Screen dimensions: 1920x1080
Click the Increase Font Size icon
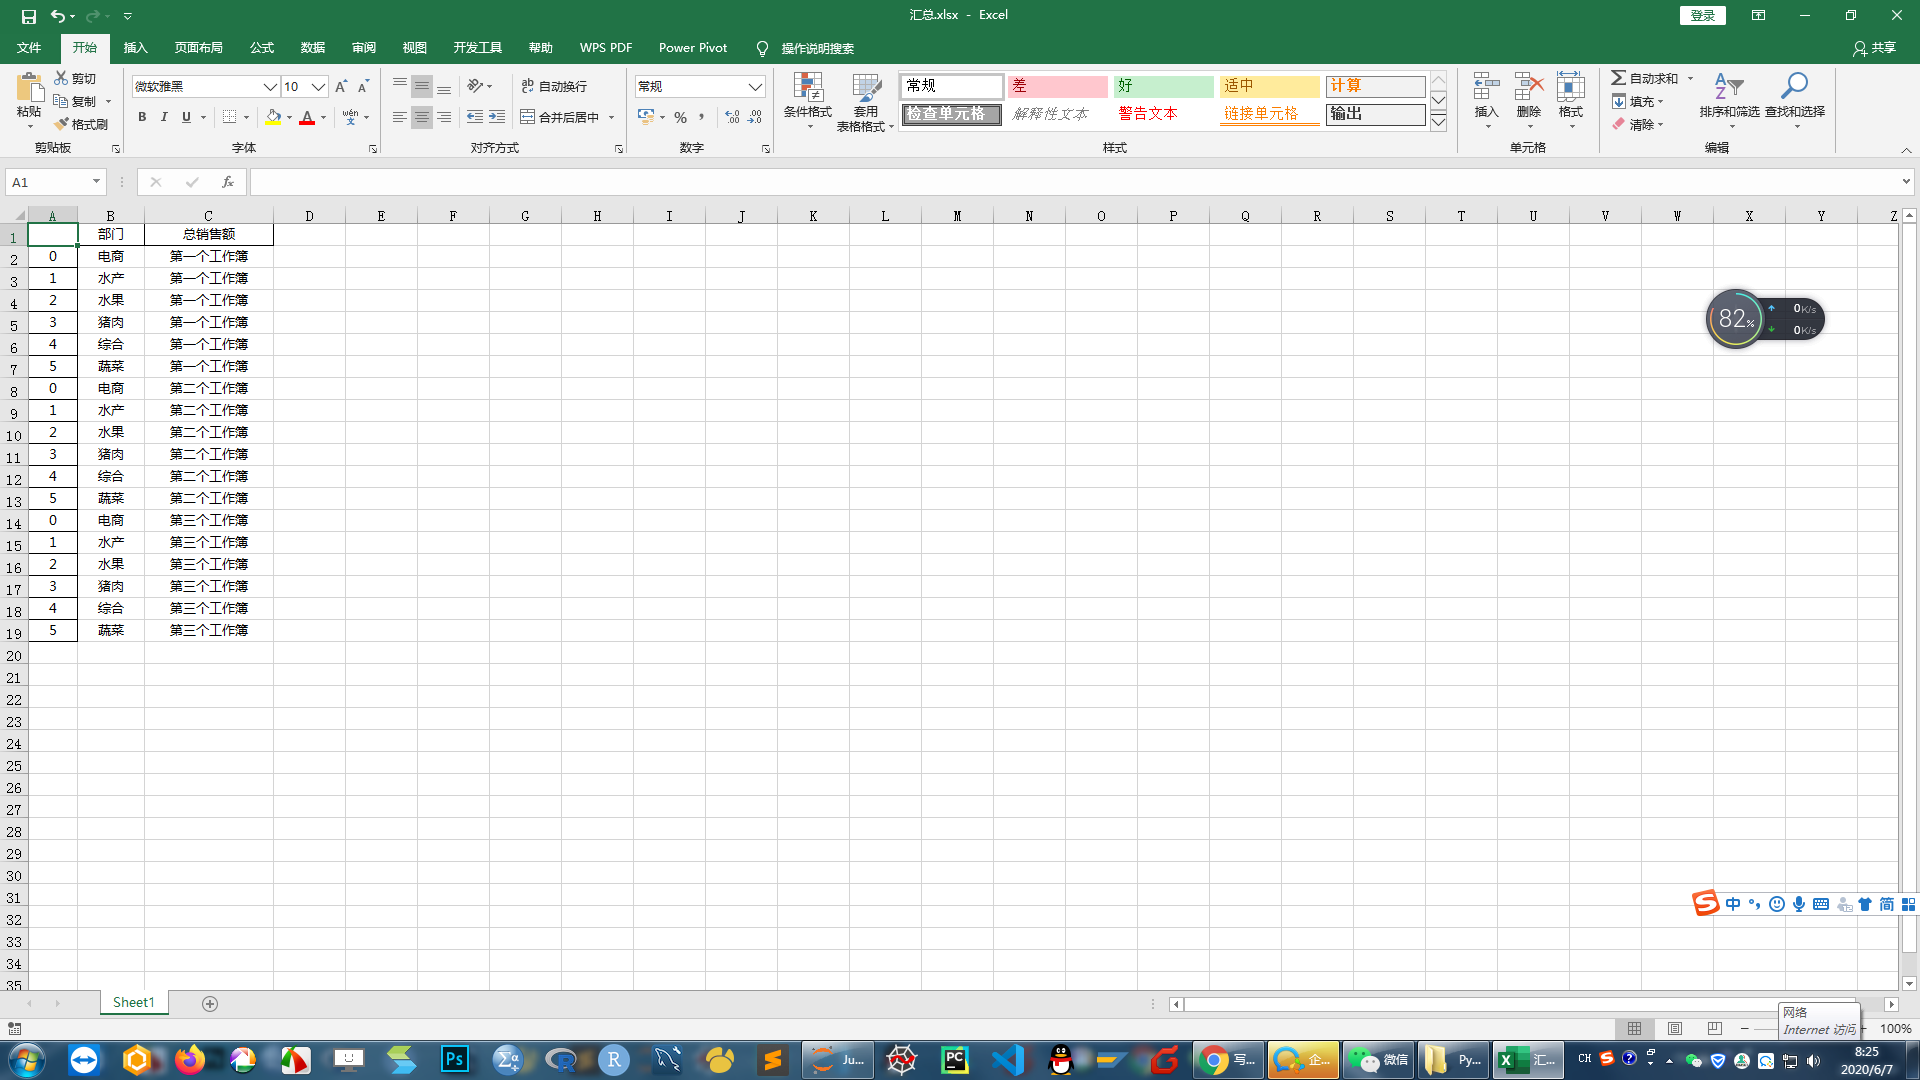341,87
